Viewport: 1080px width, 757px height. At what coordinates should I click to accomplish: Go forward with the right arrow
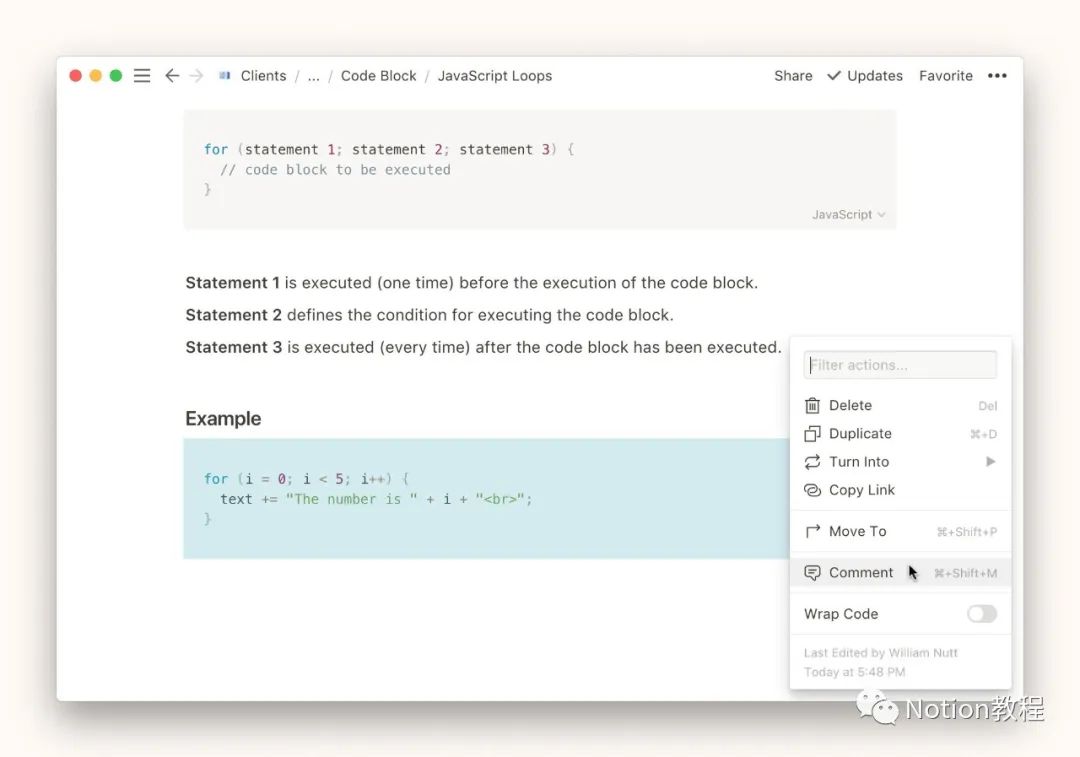(x=196, y=76)
